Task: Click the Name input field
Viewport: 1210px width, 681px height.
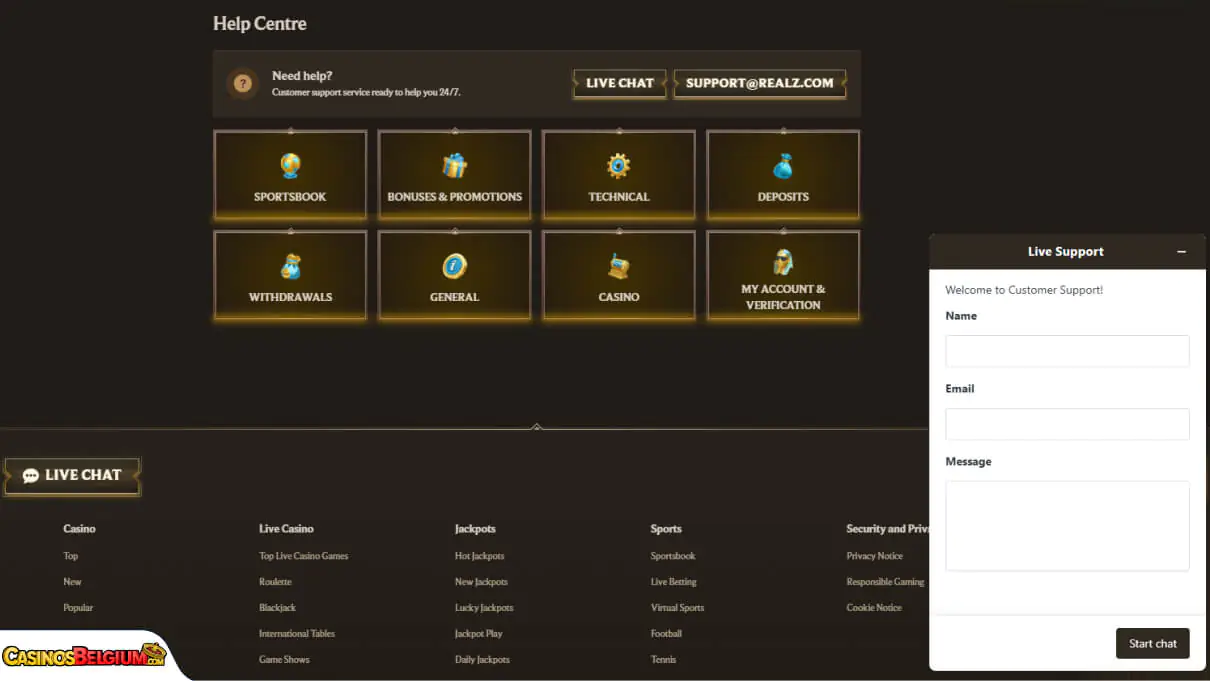Action: pos(1067,351)
